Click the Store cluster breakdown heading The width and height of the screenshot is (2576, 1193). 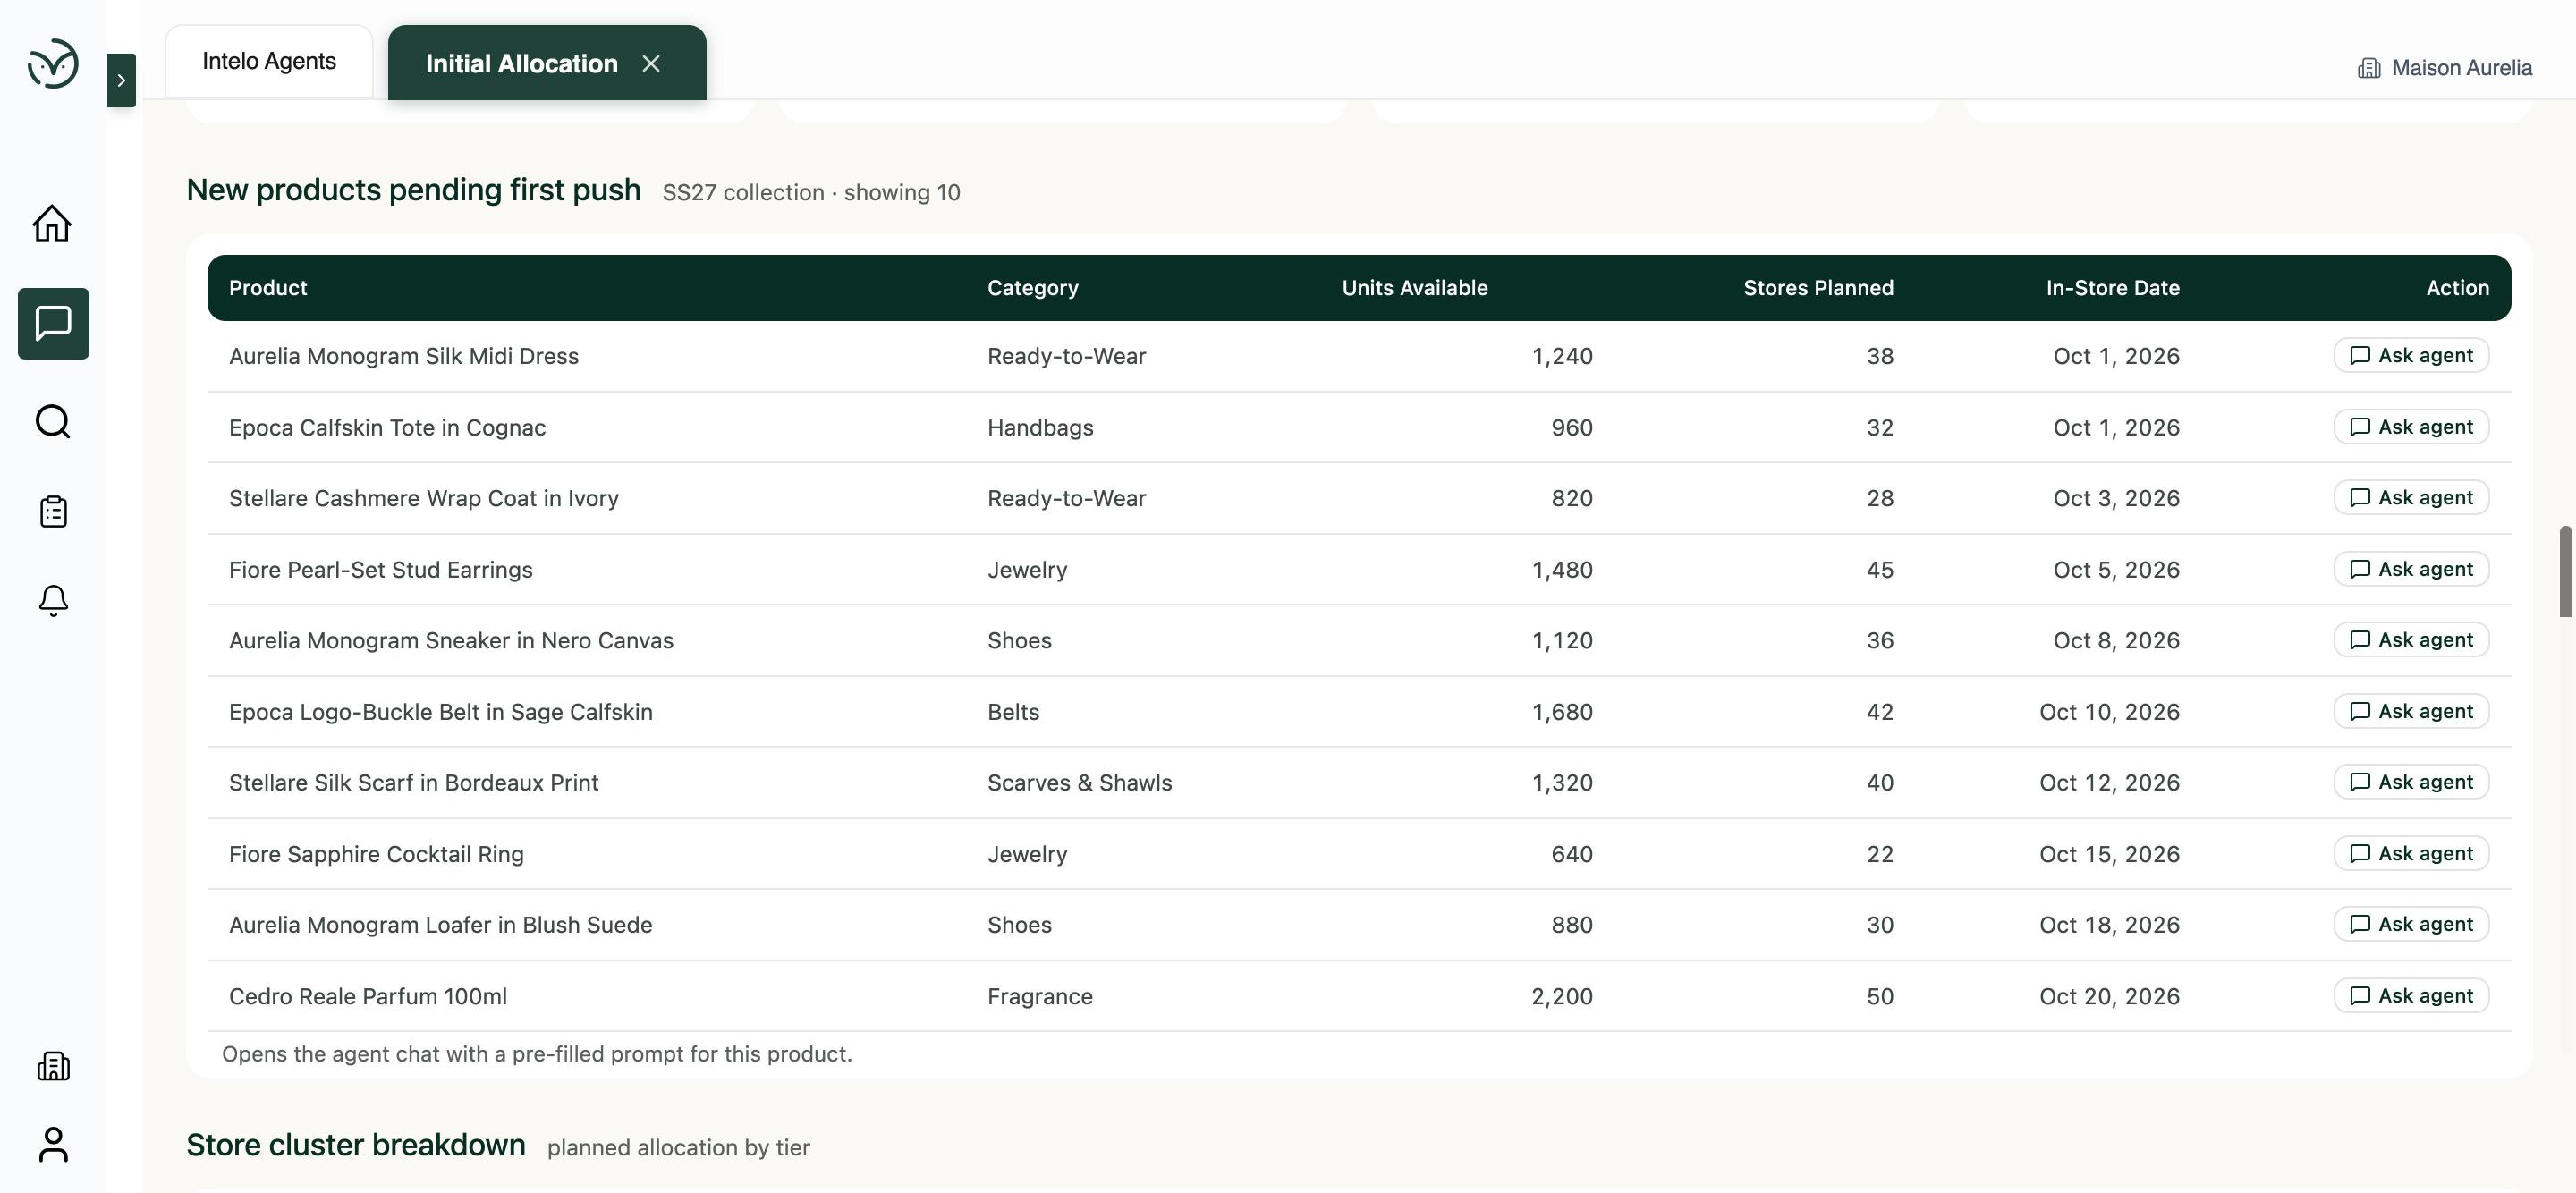coord(356,1145)
